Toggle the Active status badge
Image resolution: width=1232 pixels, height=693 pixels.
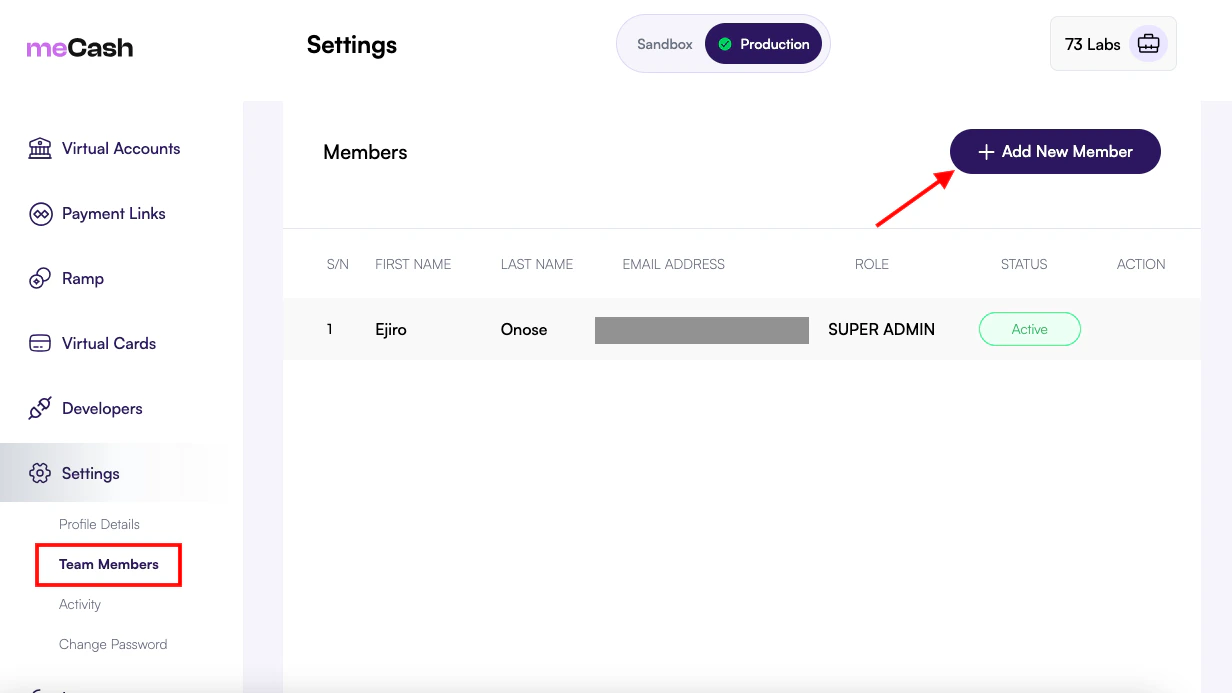[1029, 329]
